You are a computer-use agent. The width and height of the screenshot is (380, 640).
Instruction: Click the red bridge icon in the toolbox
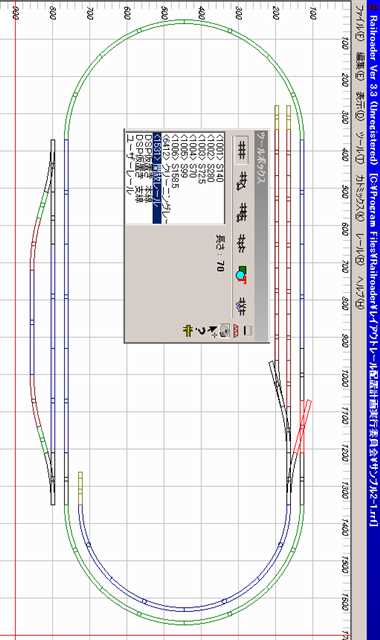pos(236,330)
